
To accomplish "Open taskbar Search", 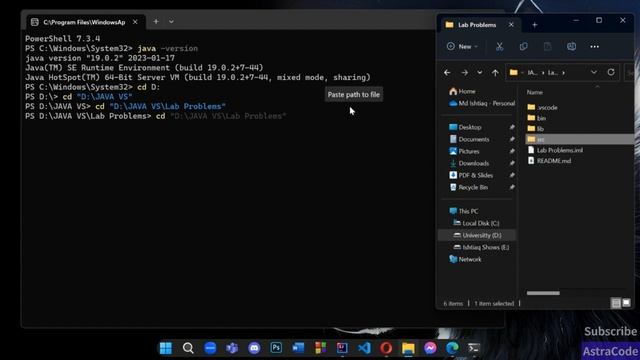I will point(188,348).
